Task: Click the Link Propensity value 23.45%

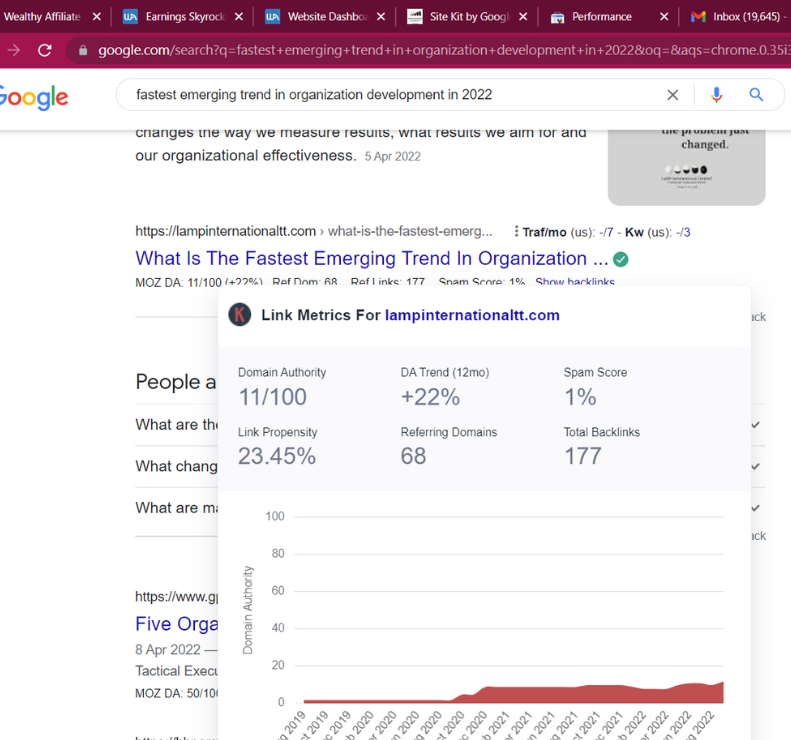Action: [277, 457]
